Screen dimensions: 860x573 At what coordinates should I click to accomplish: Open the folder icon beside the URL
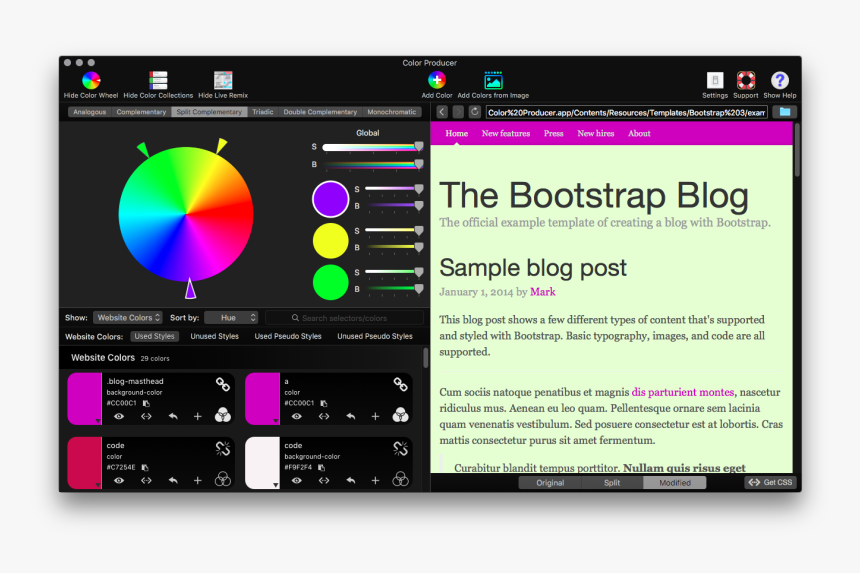(x=785, y=112)
